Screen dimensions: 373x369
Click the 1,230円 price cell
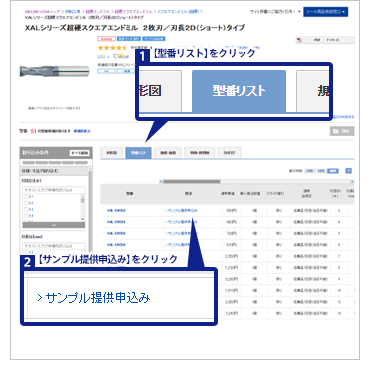pos(232,268)
